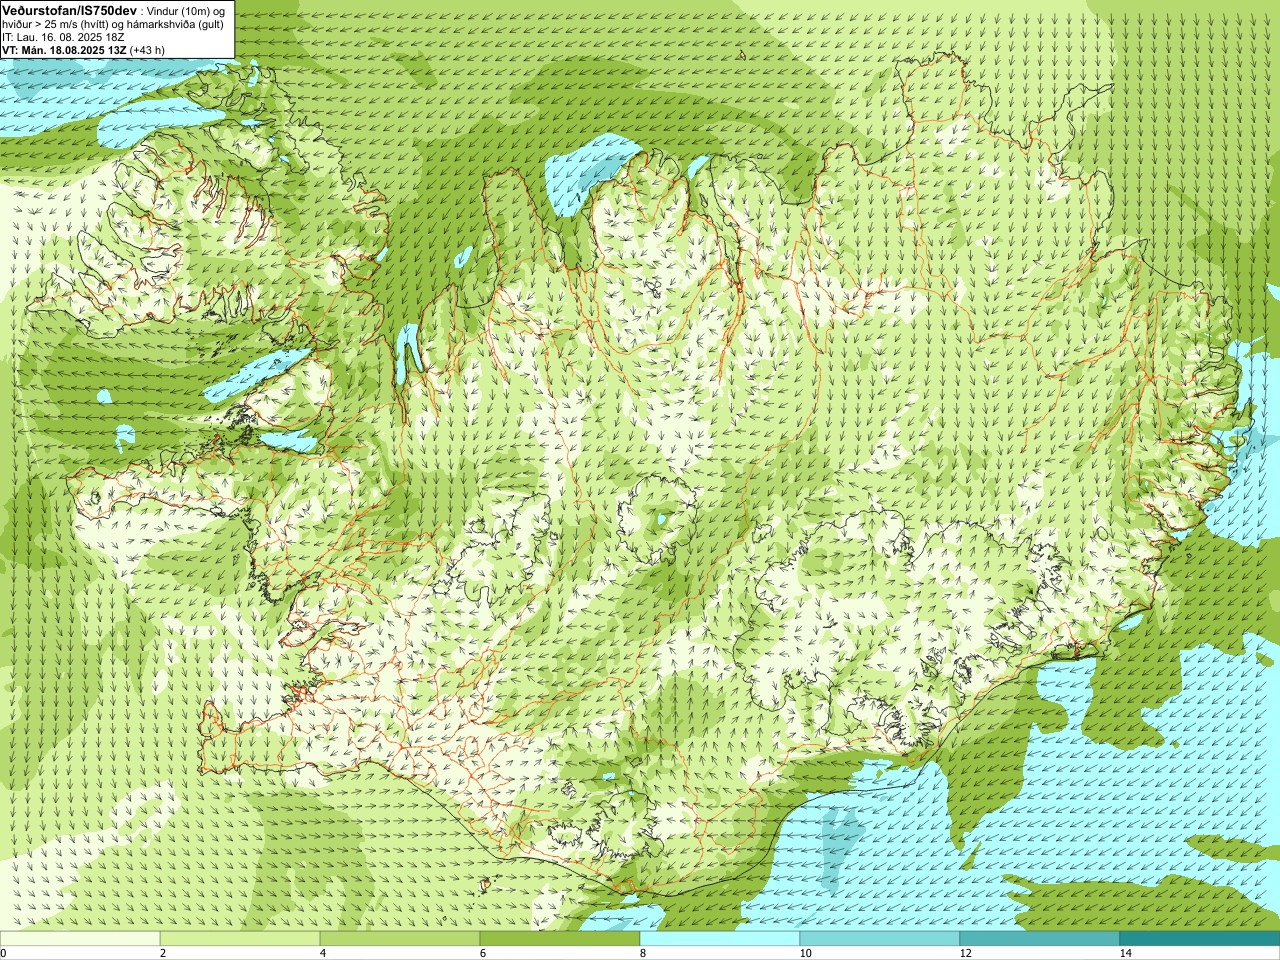The height and width of the screenshot is (960, 1280).
Task: Select the 0–2 m/s pale yellow legend swatch
Action: pos(80,939)
